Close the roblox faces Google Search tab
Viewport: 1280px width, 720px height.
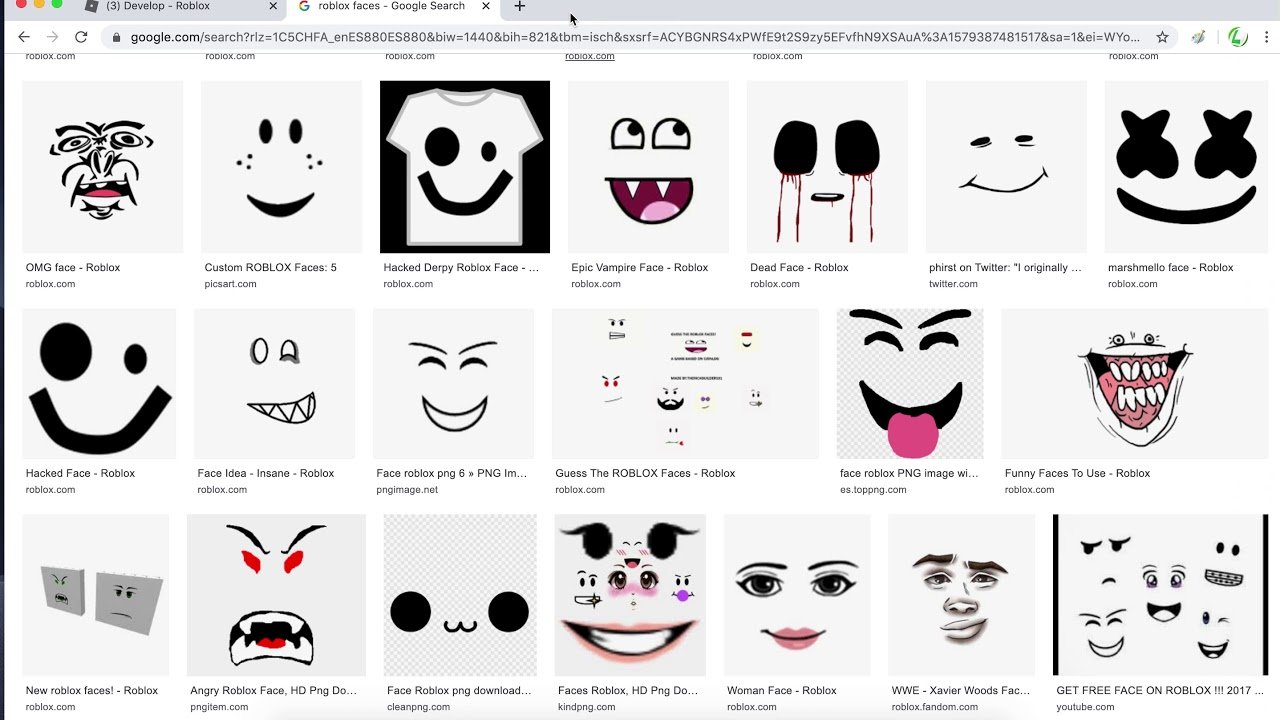[485, 6]
